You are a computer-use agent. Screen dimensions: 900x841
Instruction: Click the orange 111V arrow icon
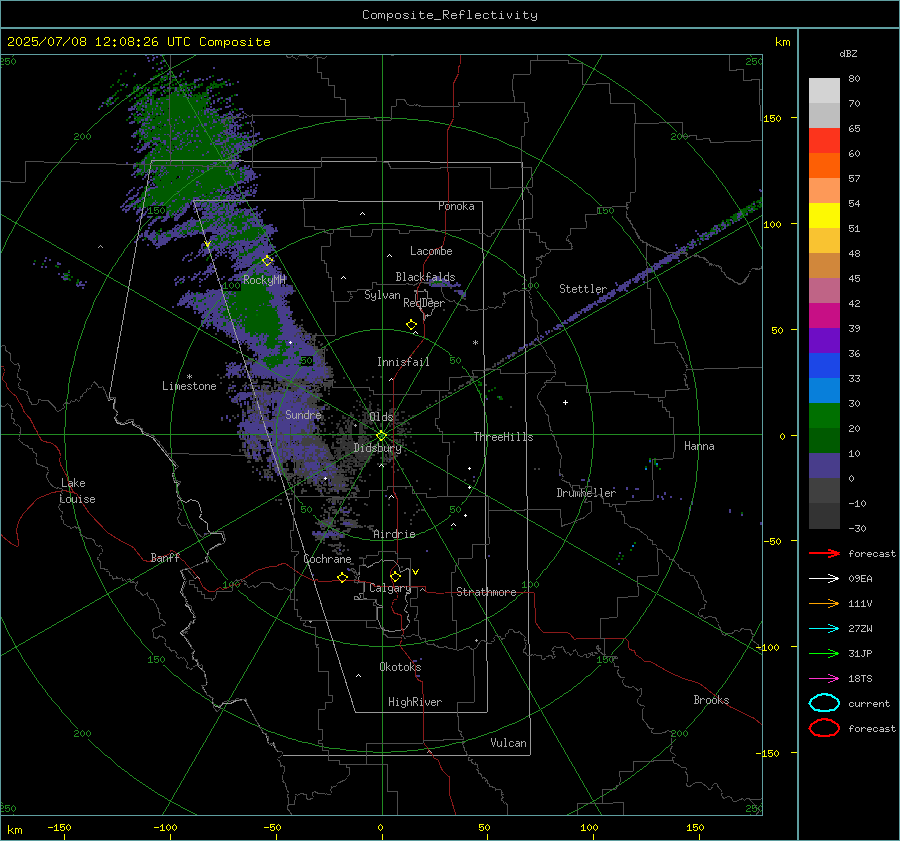tap(824, 603)
